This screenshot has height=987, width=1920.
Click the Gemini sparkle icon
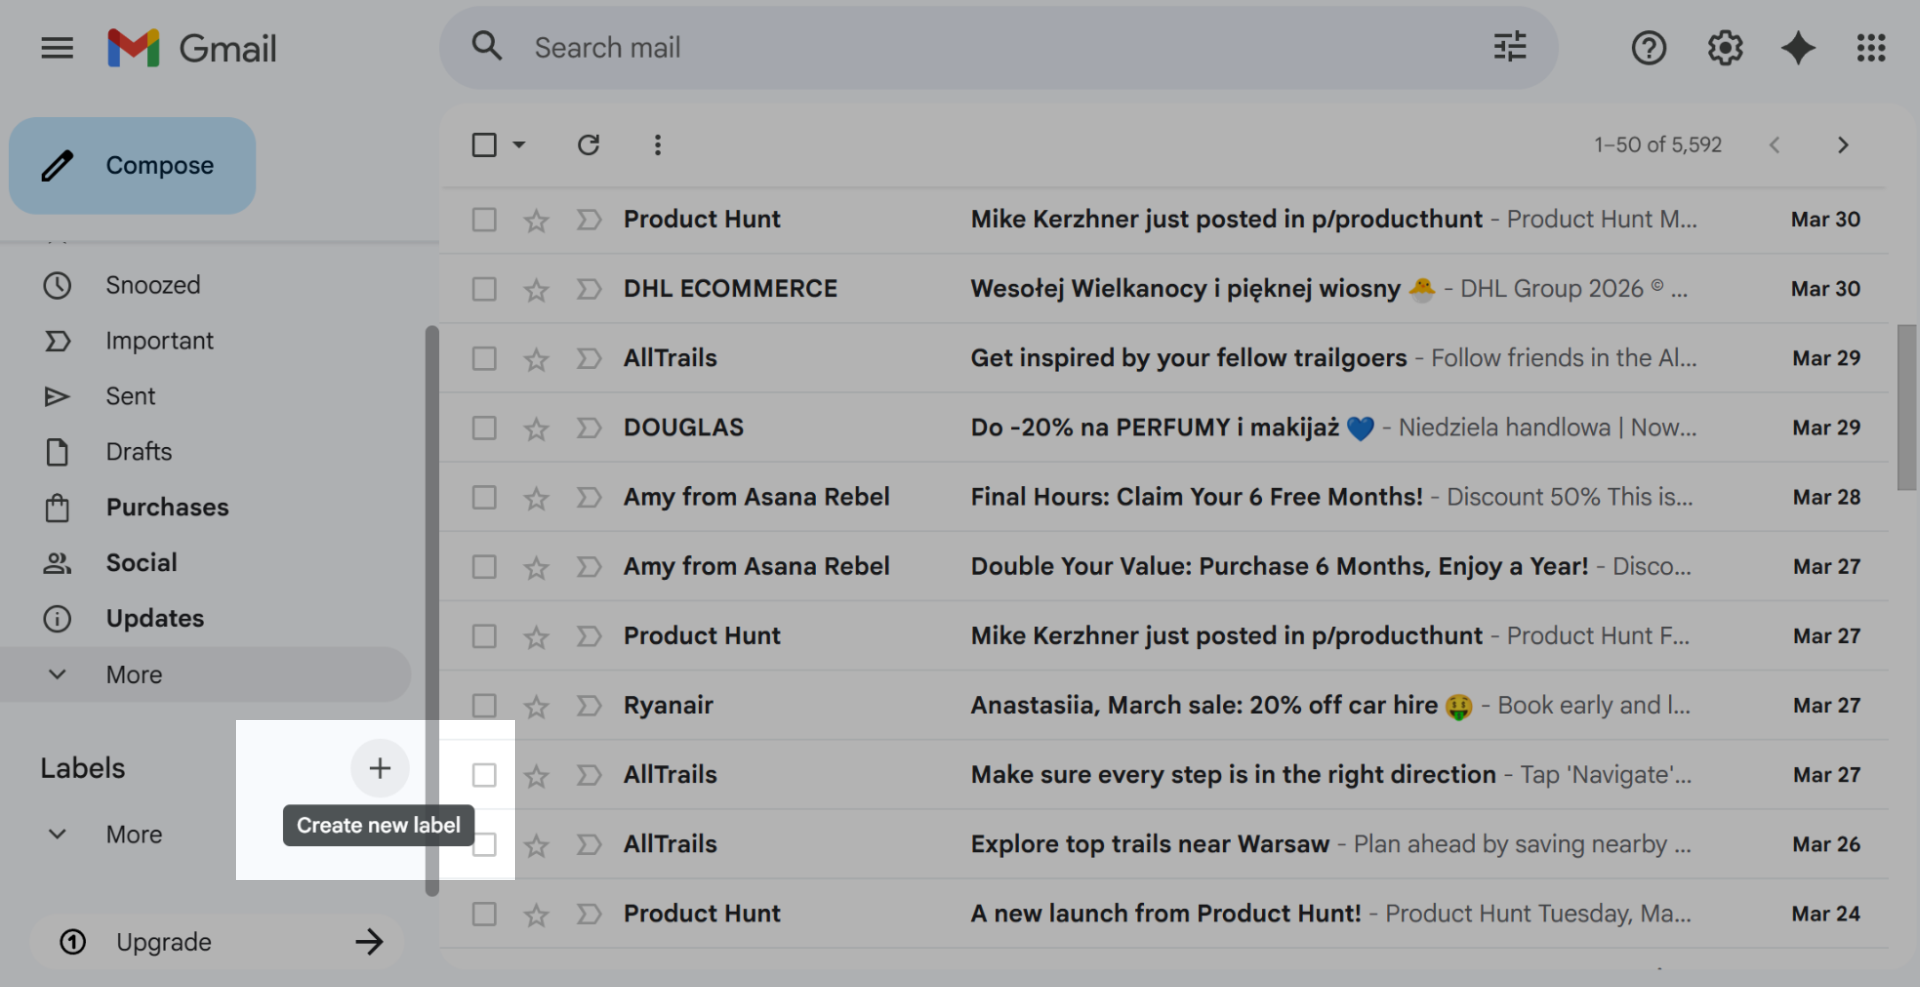click(1797, 48)
